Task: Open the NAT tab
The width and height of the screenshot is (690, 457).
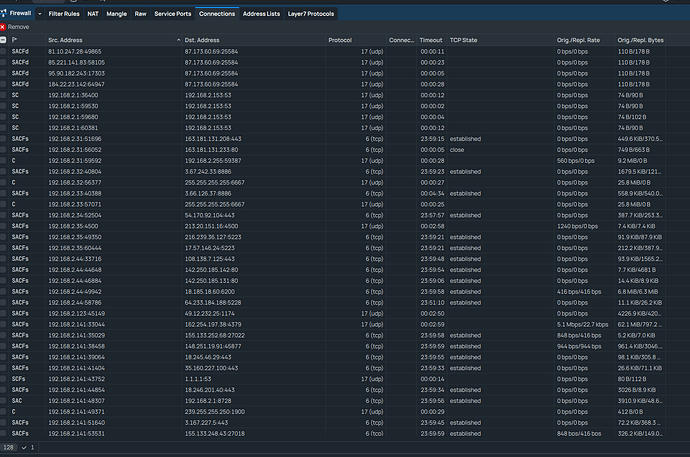Action: coord(93,14)
